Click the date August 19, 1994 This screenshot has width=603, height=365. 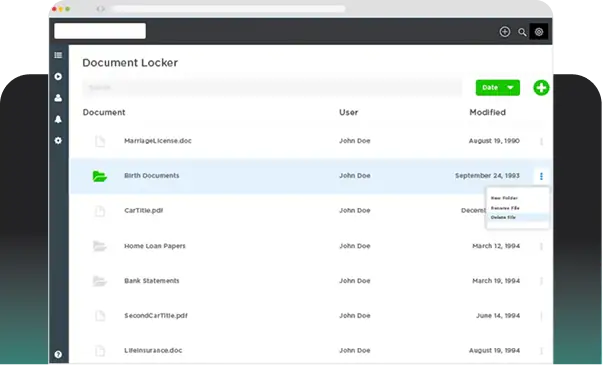[494, 351]
